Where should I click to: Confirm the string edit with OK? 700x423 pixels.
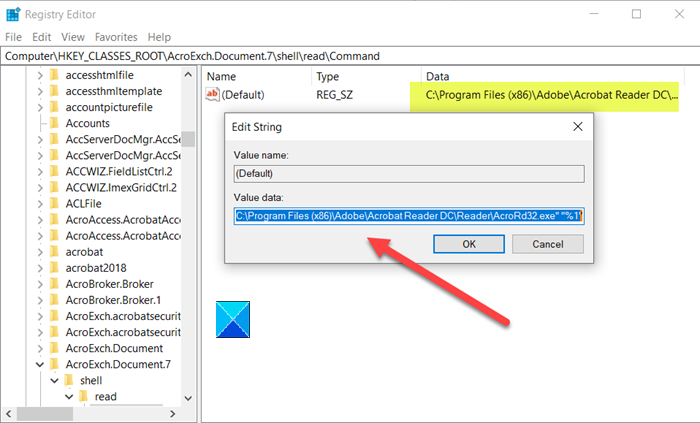[469, 244]
